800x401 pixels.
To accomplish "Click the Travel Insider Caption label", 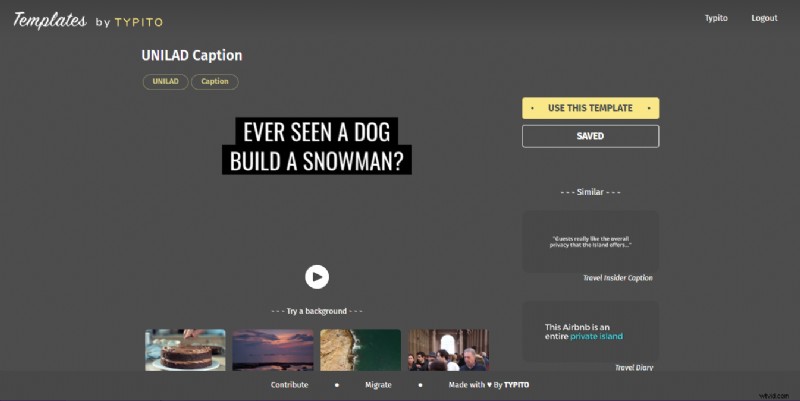I will point(617,278).
